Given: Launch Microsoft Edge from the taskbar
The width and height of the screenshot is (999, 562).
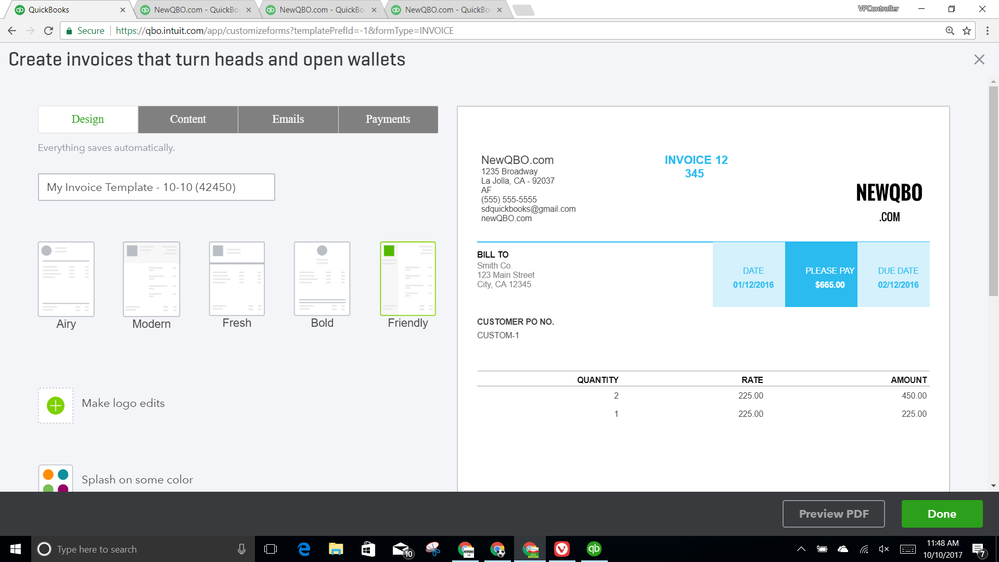Looking at the screenshot, I should (304, 549).
